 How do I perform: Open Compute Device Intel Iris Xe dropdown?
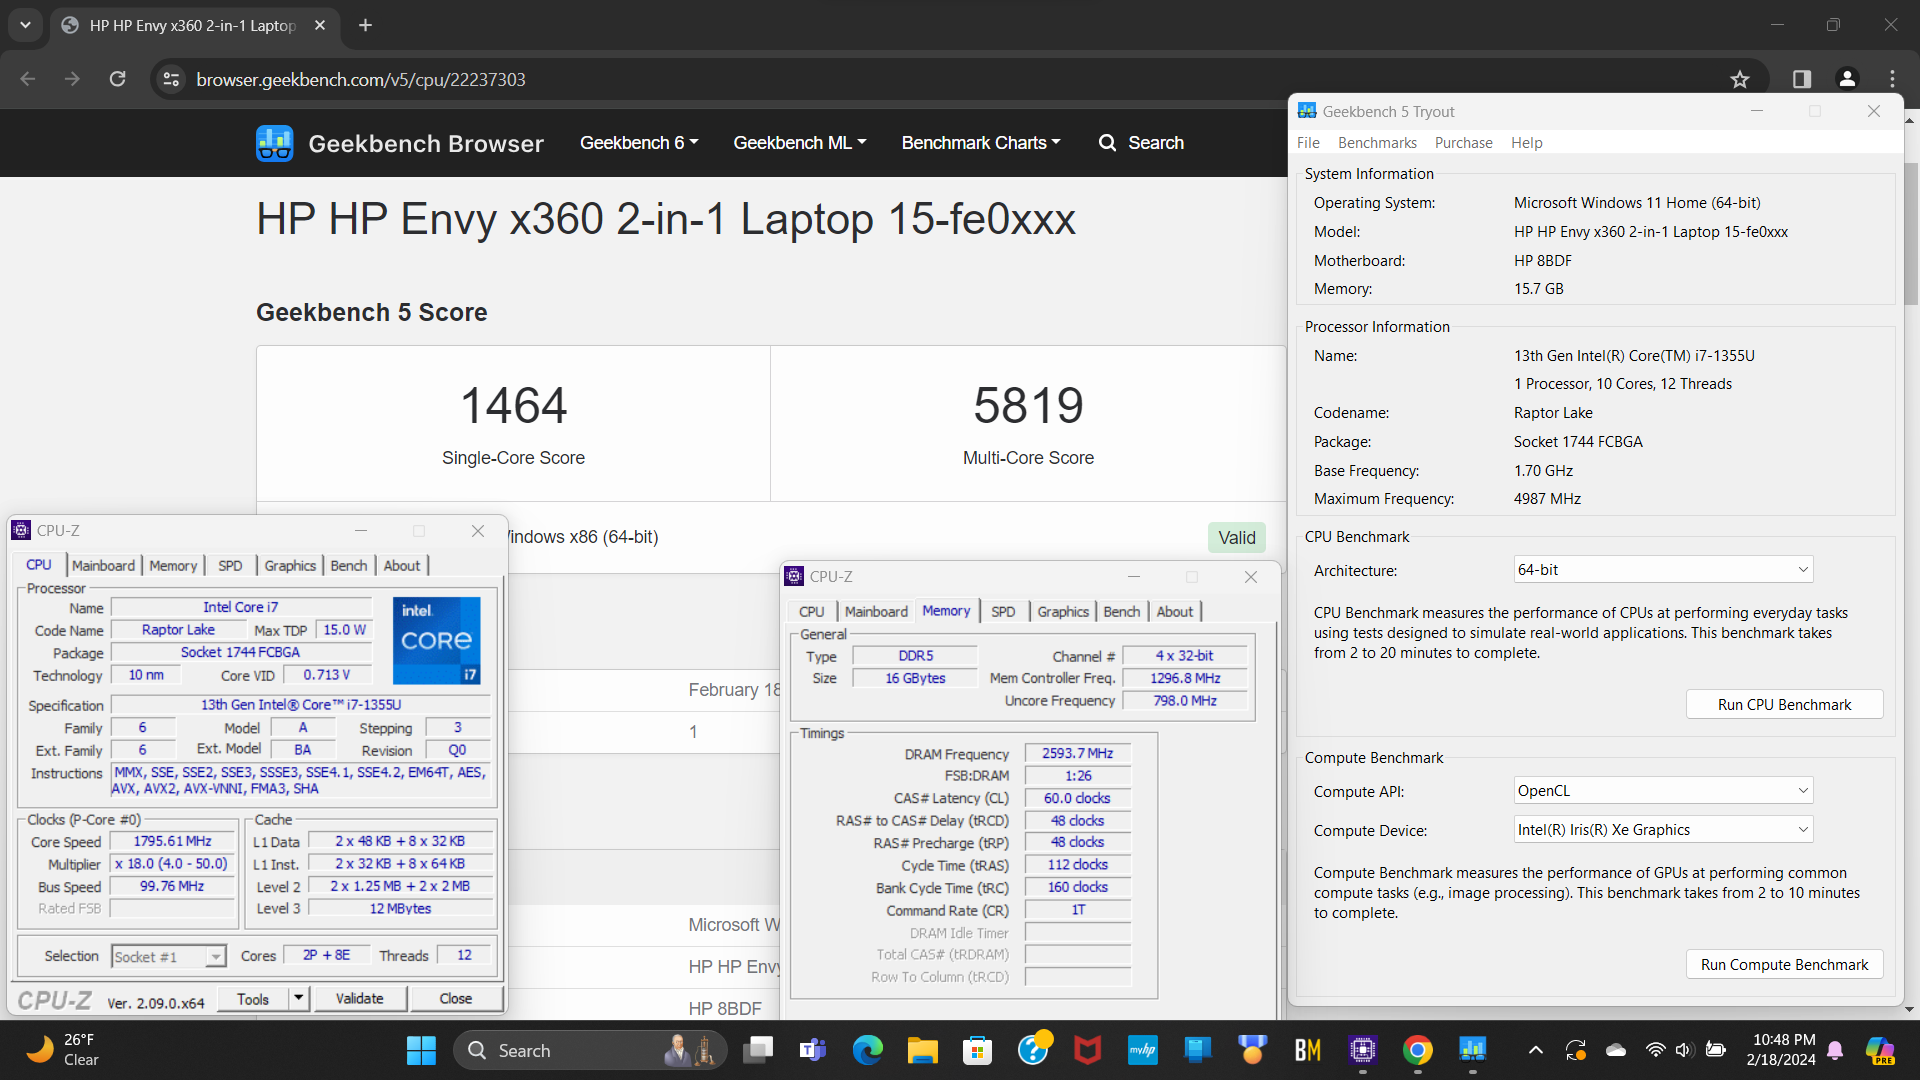tap(1663, 830)
